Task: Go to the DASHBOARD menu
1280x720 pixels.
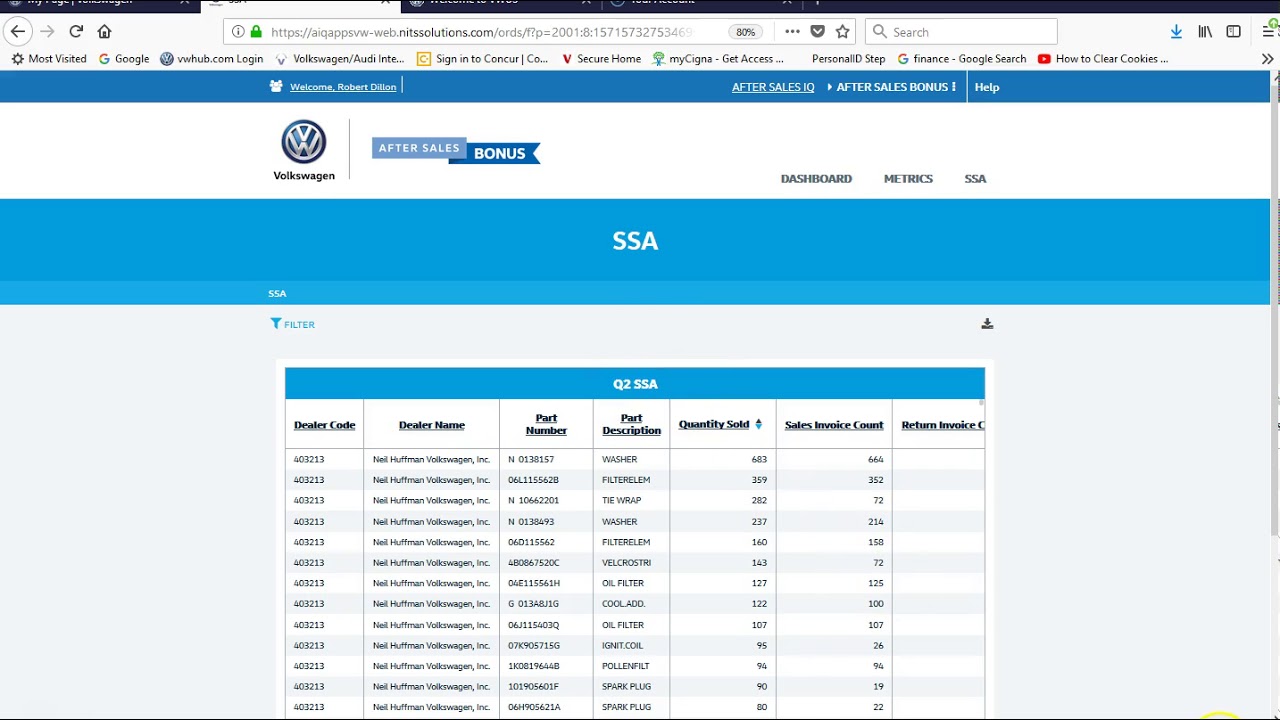Action: tap(816, 179)
